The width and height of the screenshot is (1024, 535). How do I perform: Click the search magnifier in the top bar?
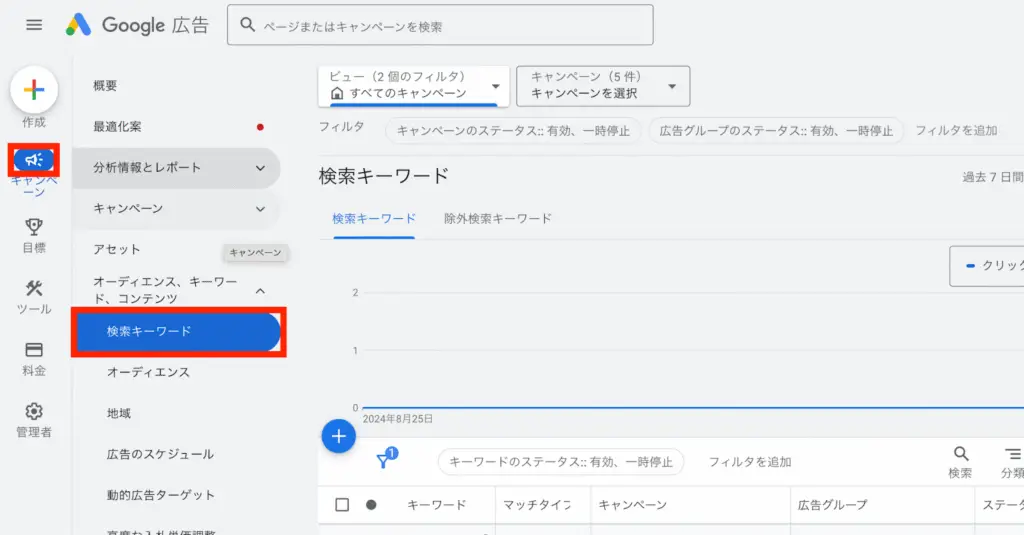coord(248,25)
